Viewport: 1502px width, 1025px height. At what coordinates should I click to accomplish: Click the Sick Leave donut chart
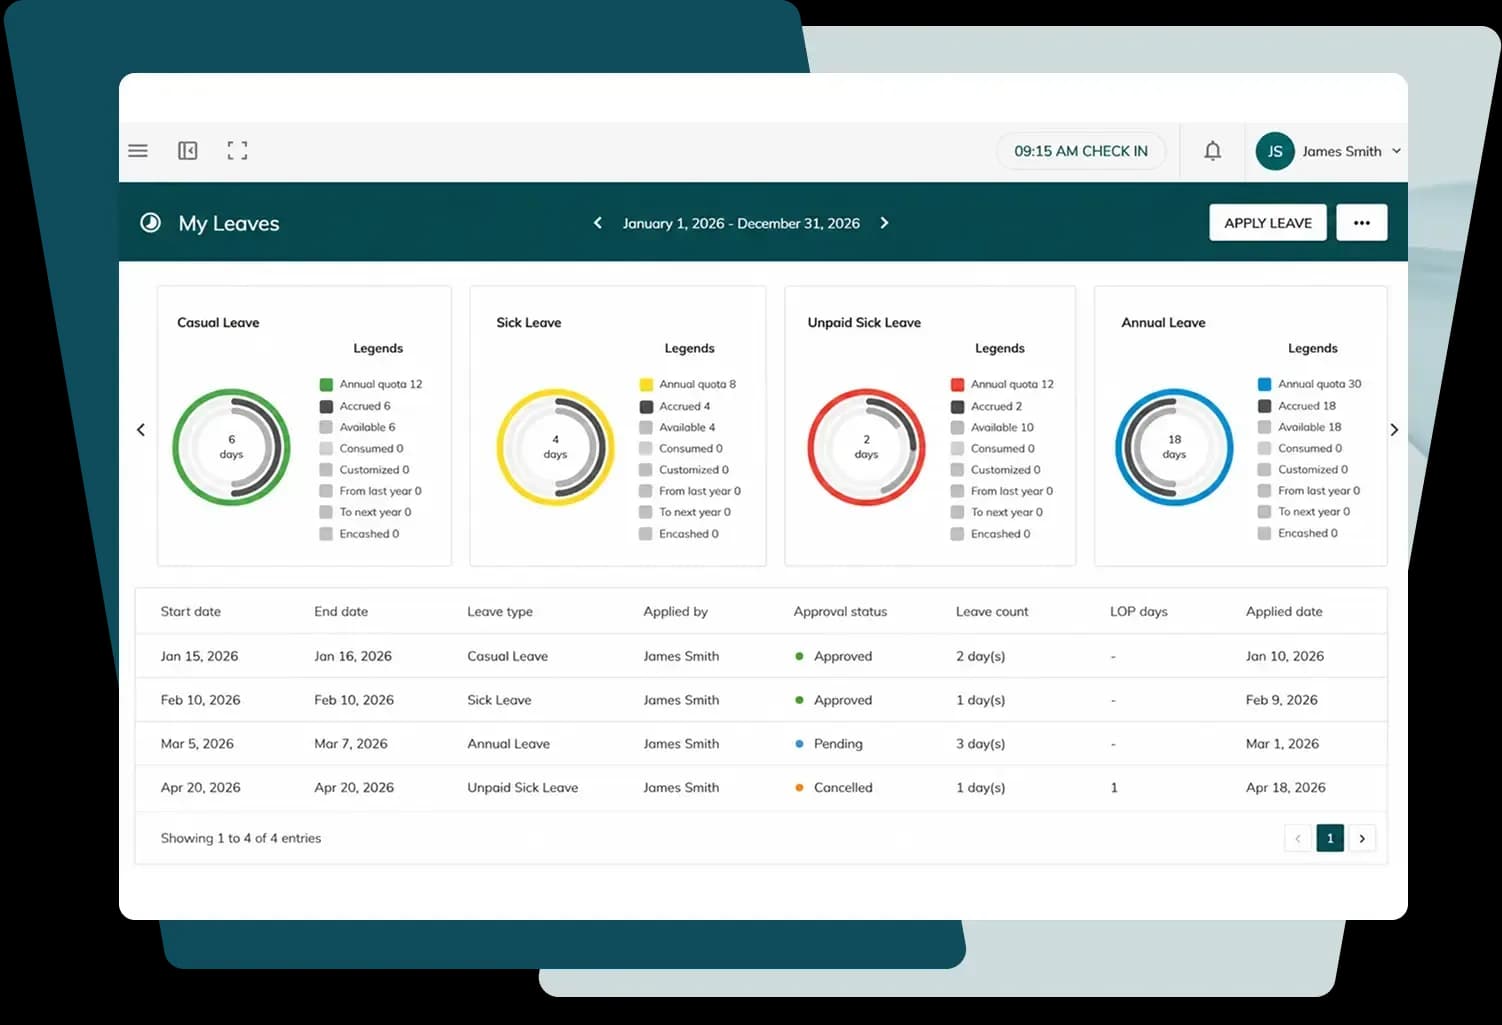pyautogui.click(x=555, y=447)
